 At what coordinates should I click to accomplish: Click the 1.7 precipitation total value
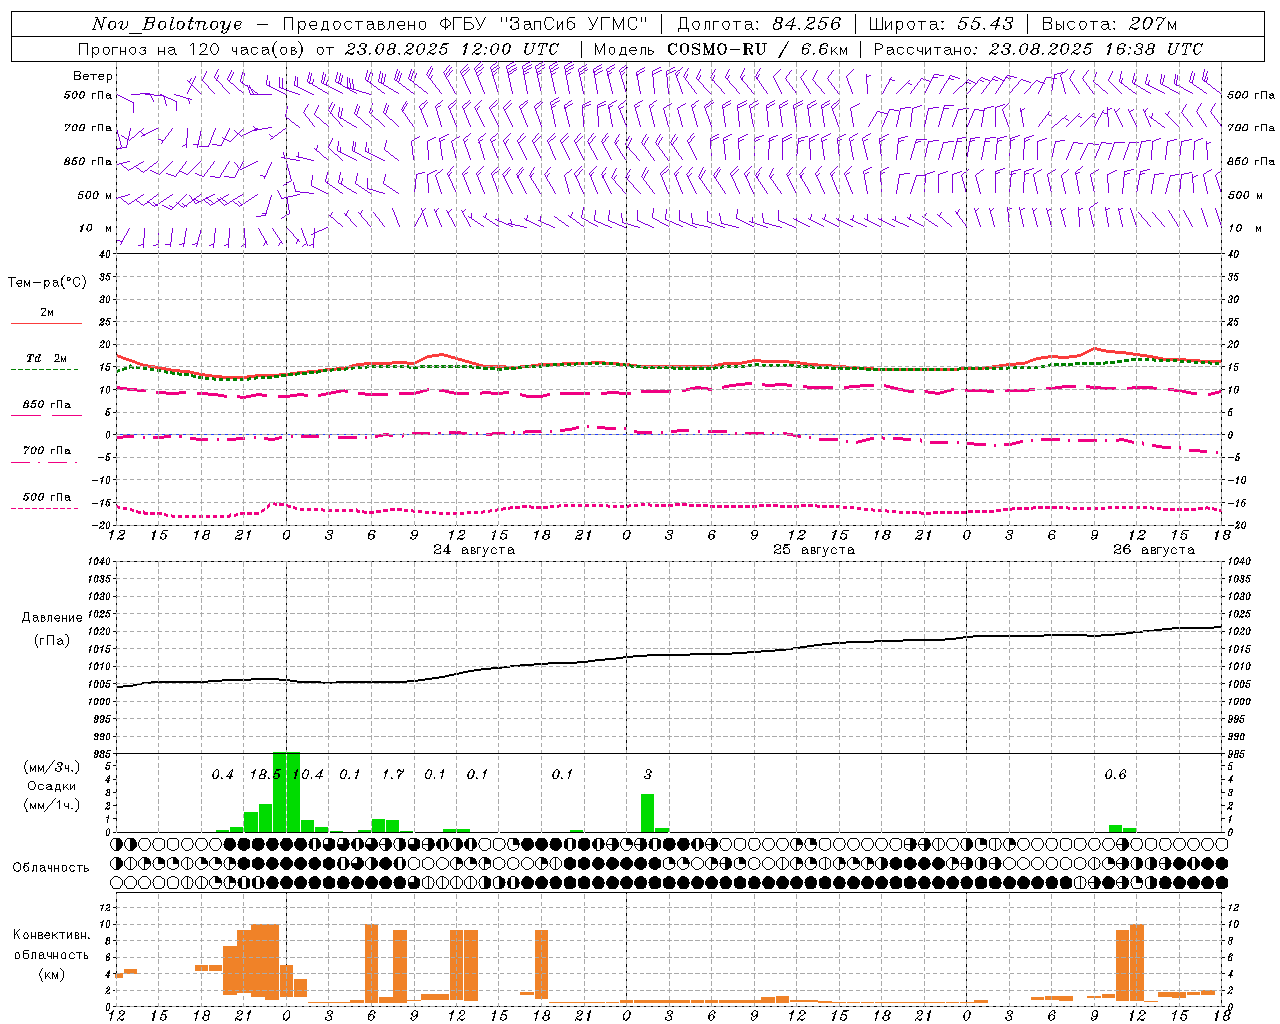[393, 775]
